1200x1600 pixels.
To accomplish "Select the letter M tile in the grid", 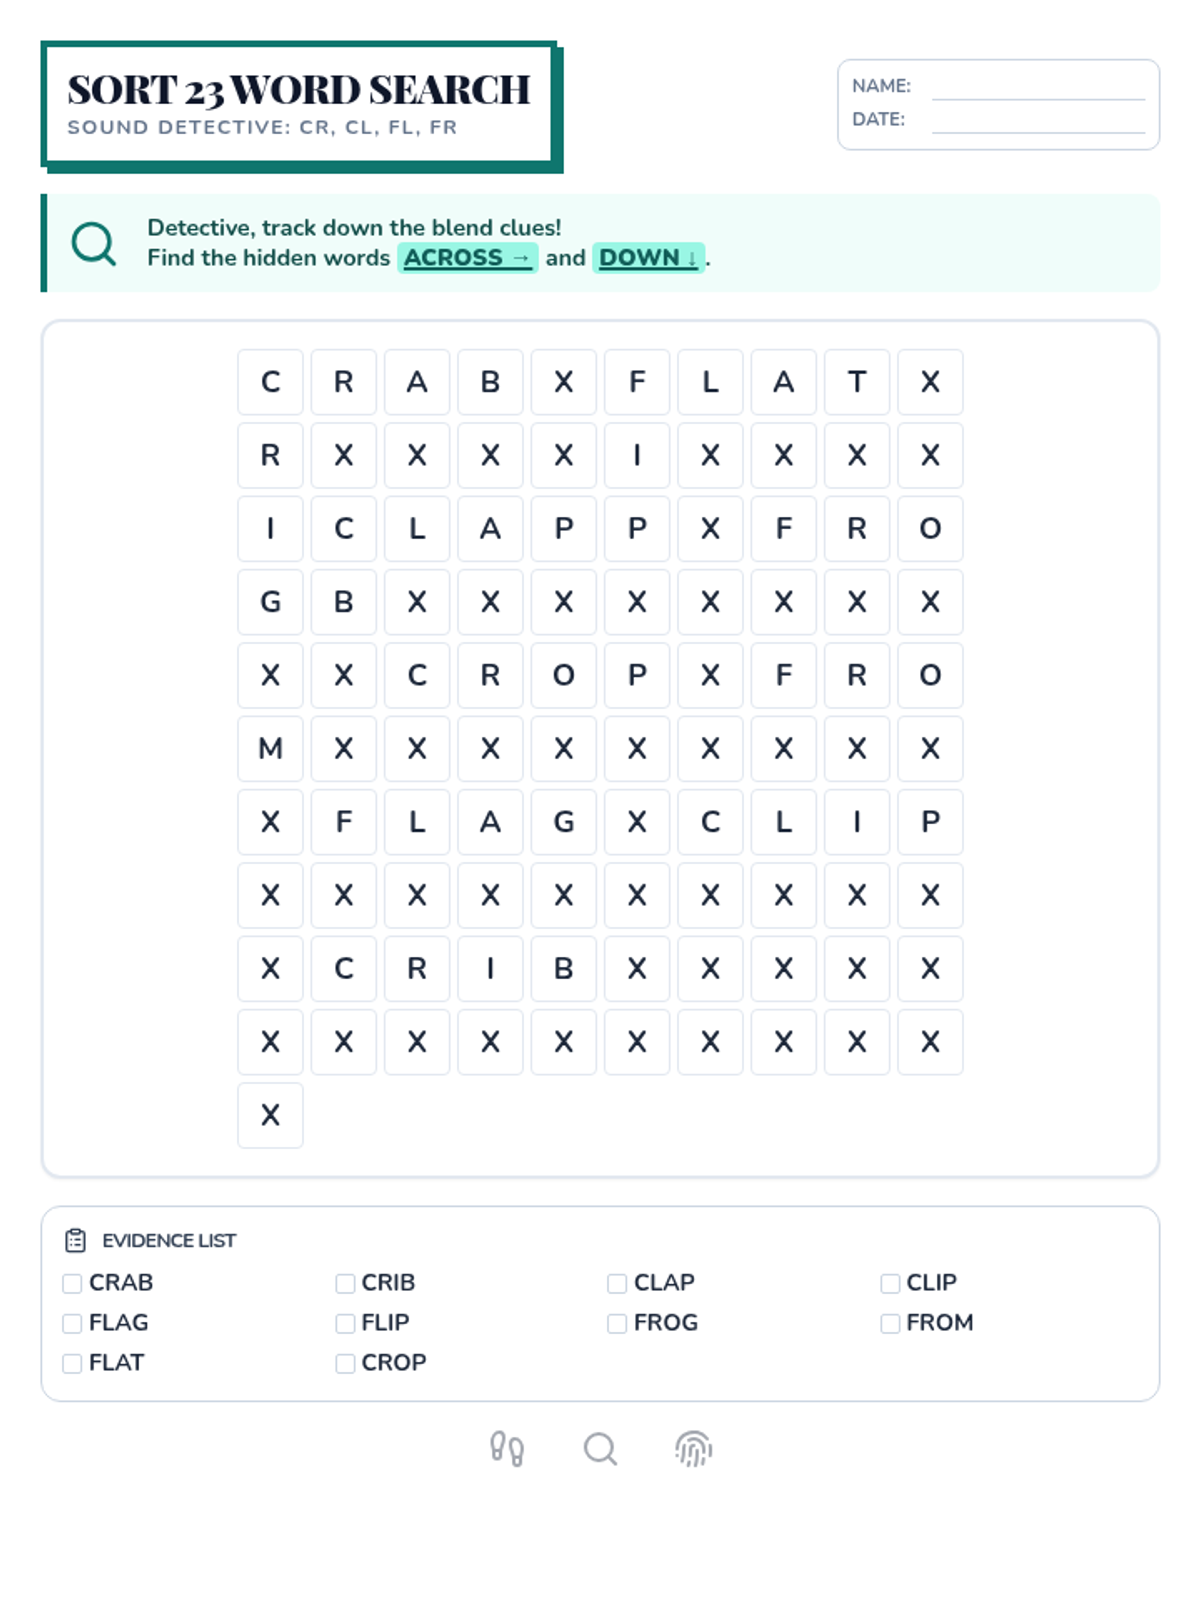I will coord(270,749).
